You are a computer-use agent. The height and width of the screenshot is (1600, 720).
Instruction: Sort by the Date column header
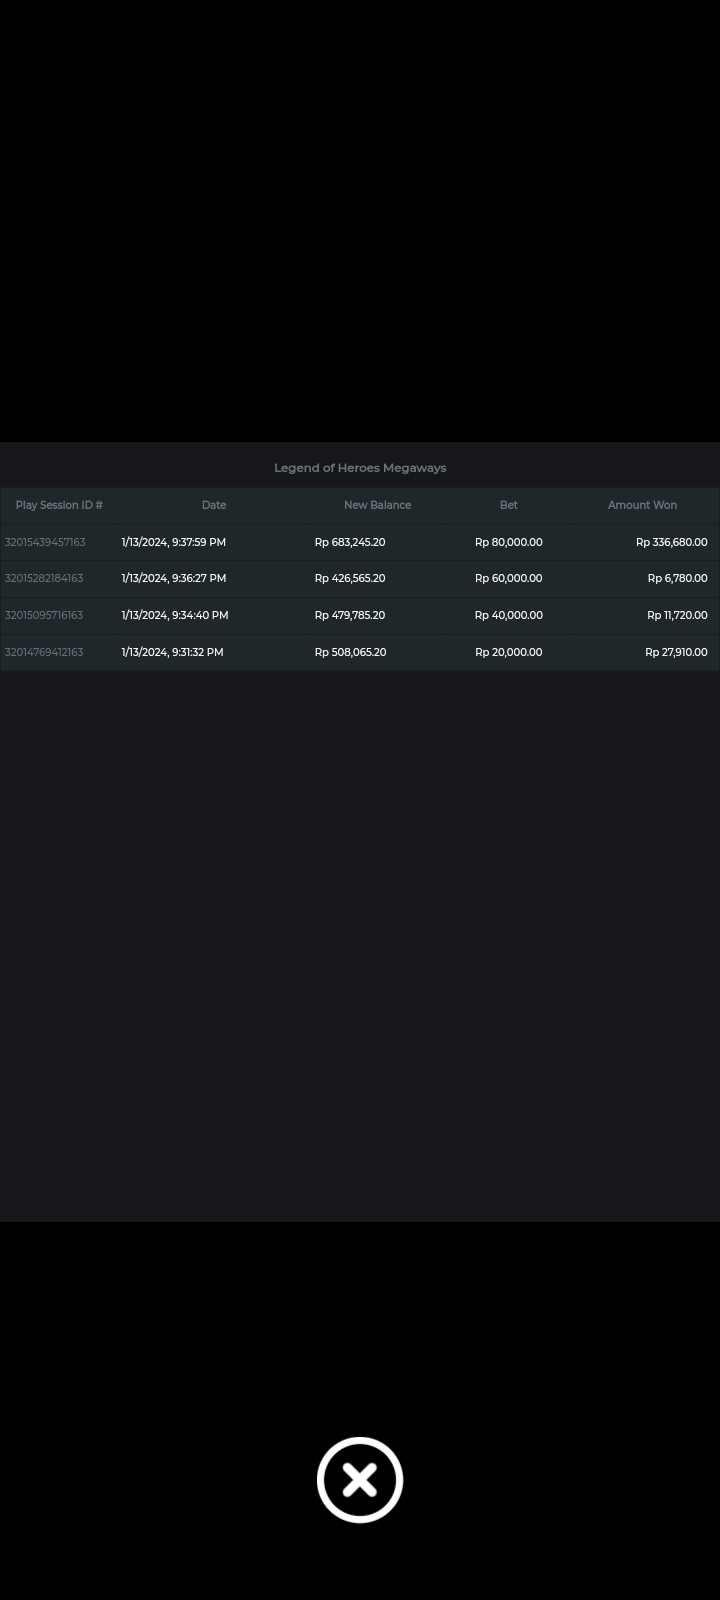click(213, 505)
